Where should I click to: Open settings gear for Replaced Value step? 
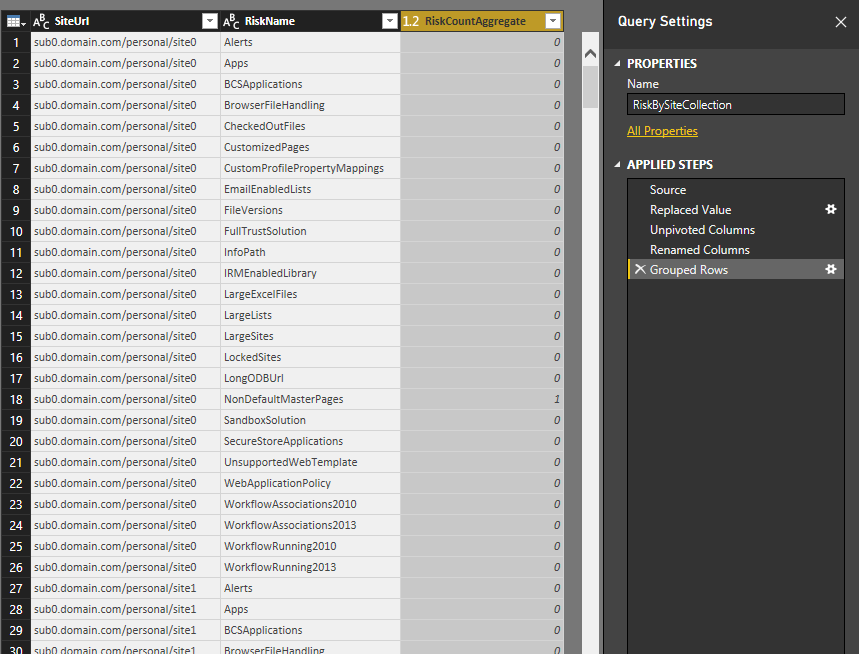coord(830,210)
